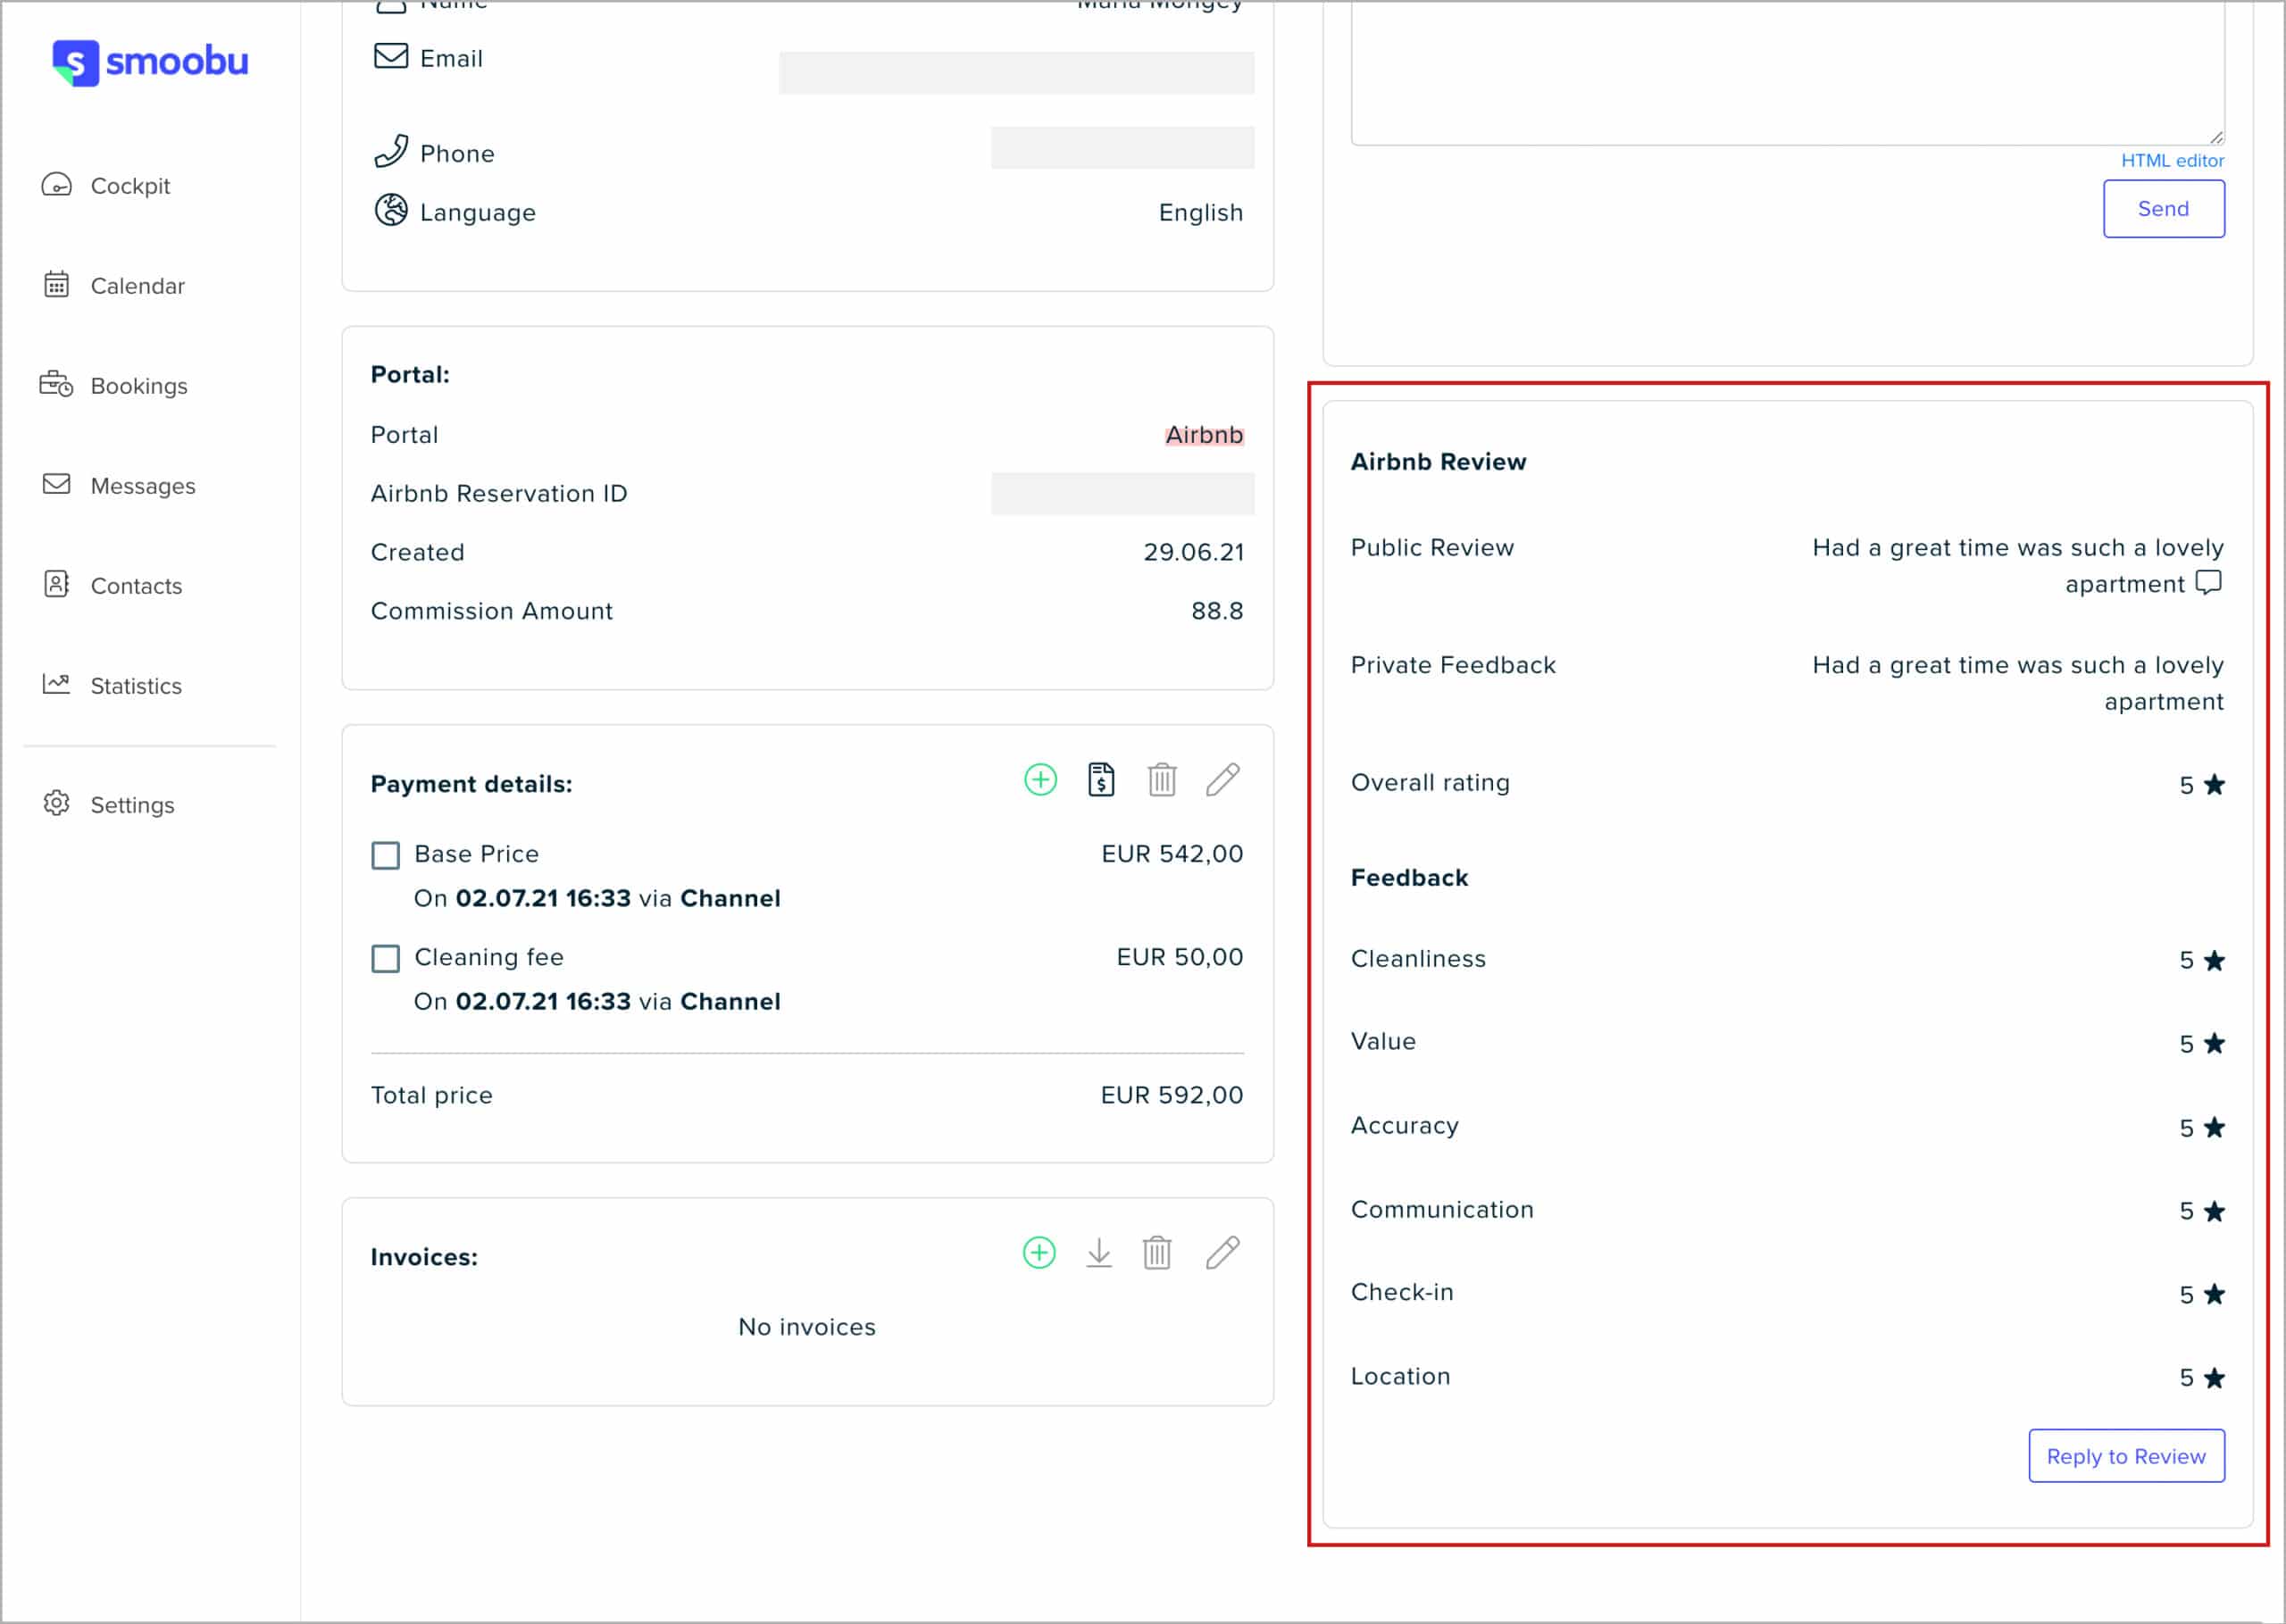Open the Bookings section
Image resolution: width=2286 pixels, height=1624 pixels.
pos(138,385)
